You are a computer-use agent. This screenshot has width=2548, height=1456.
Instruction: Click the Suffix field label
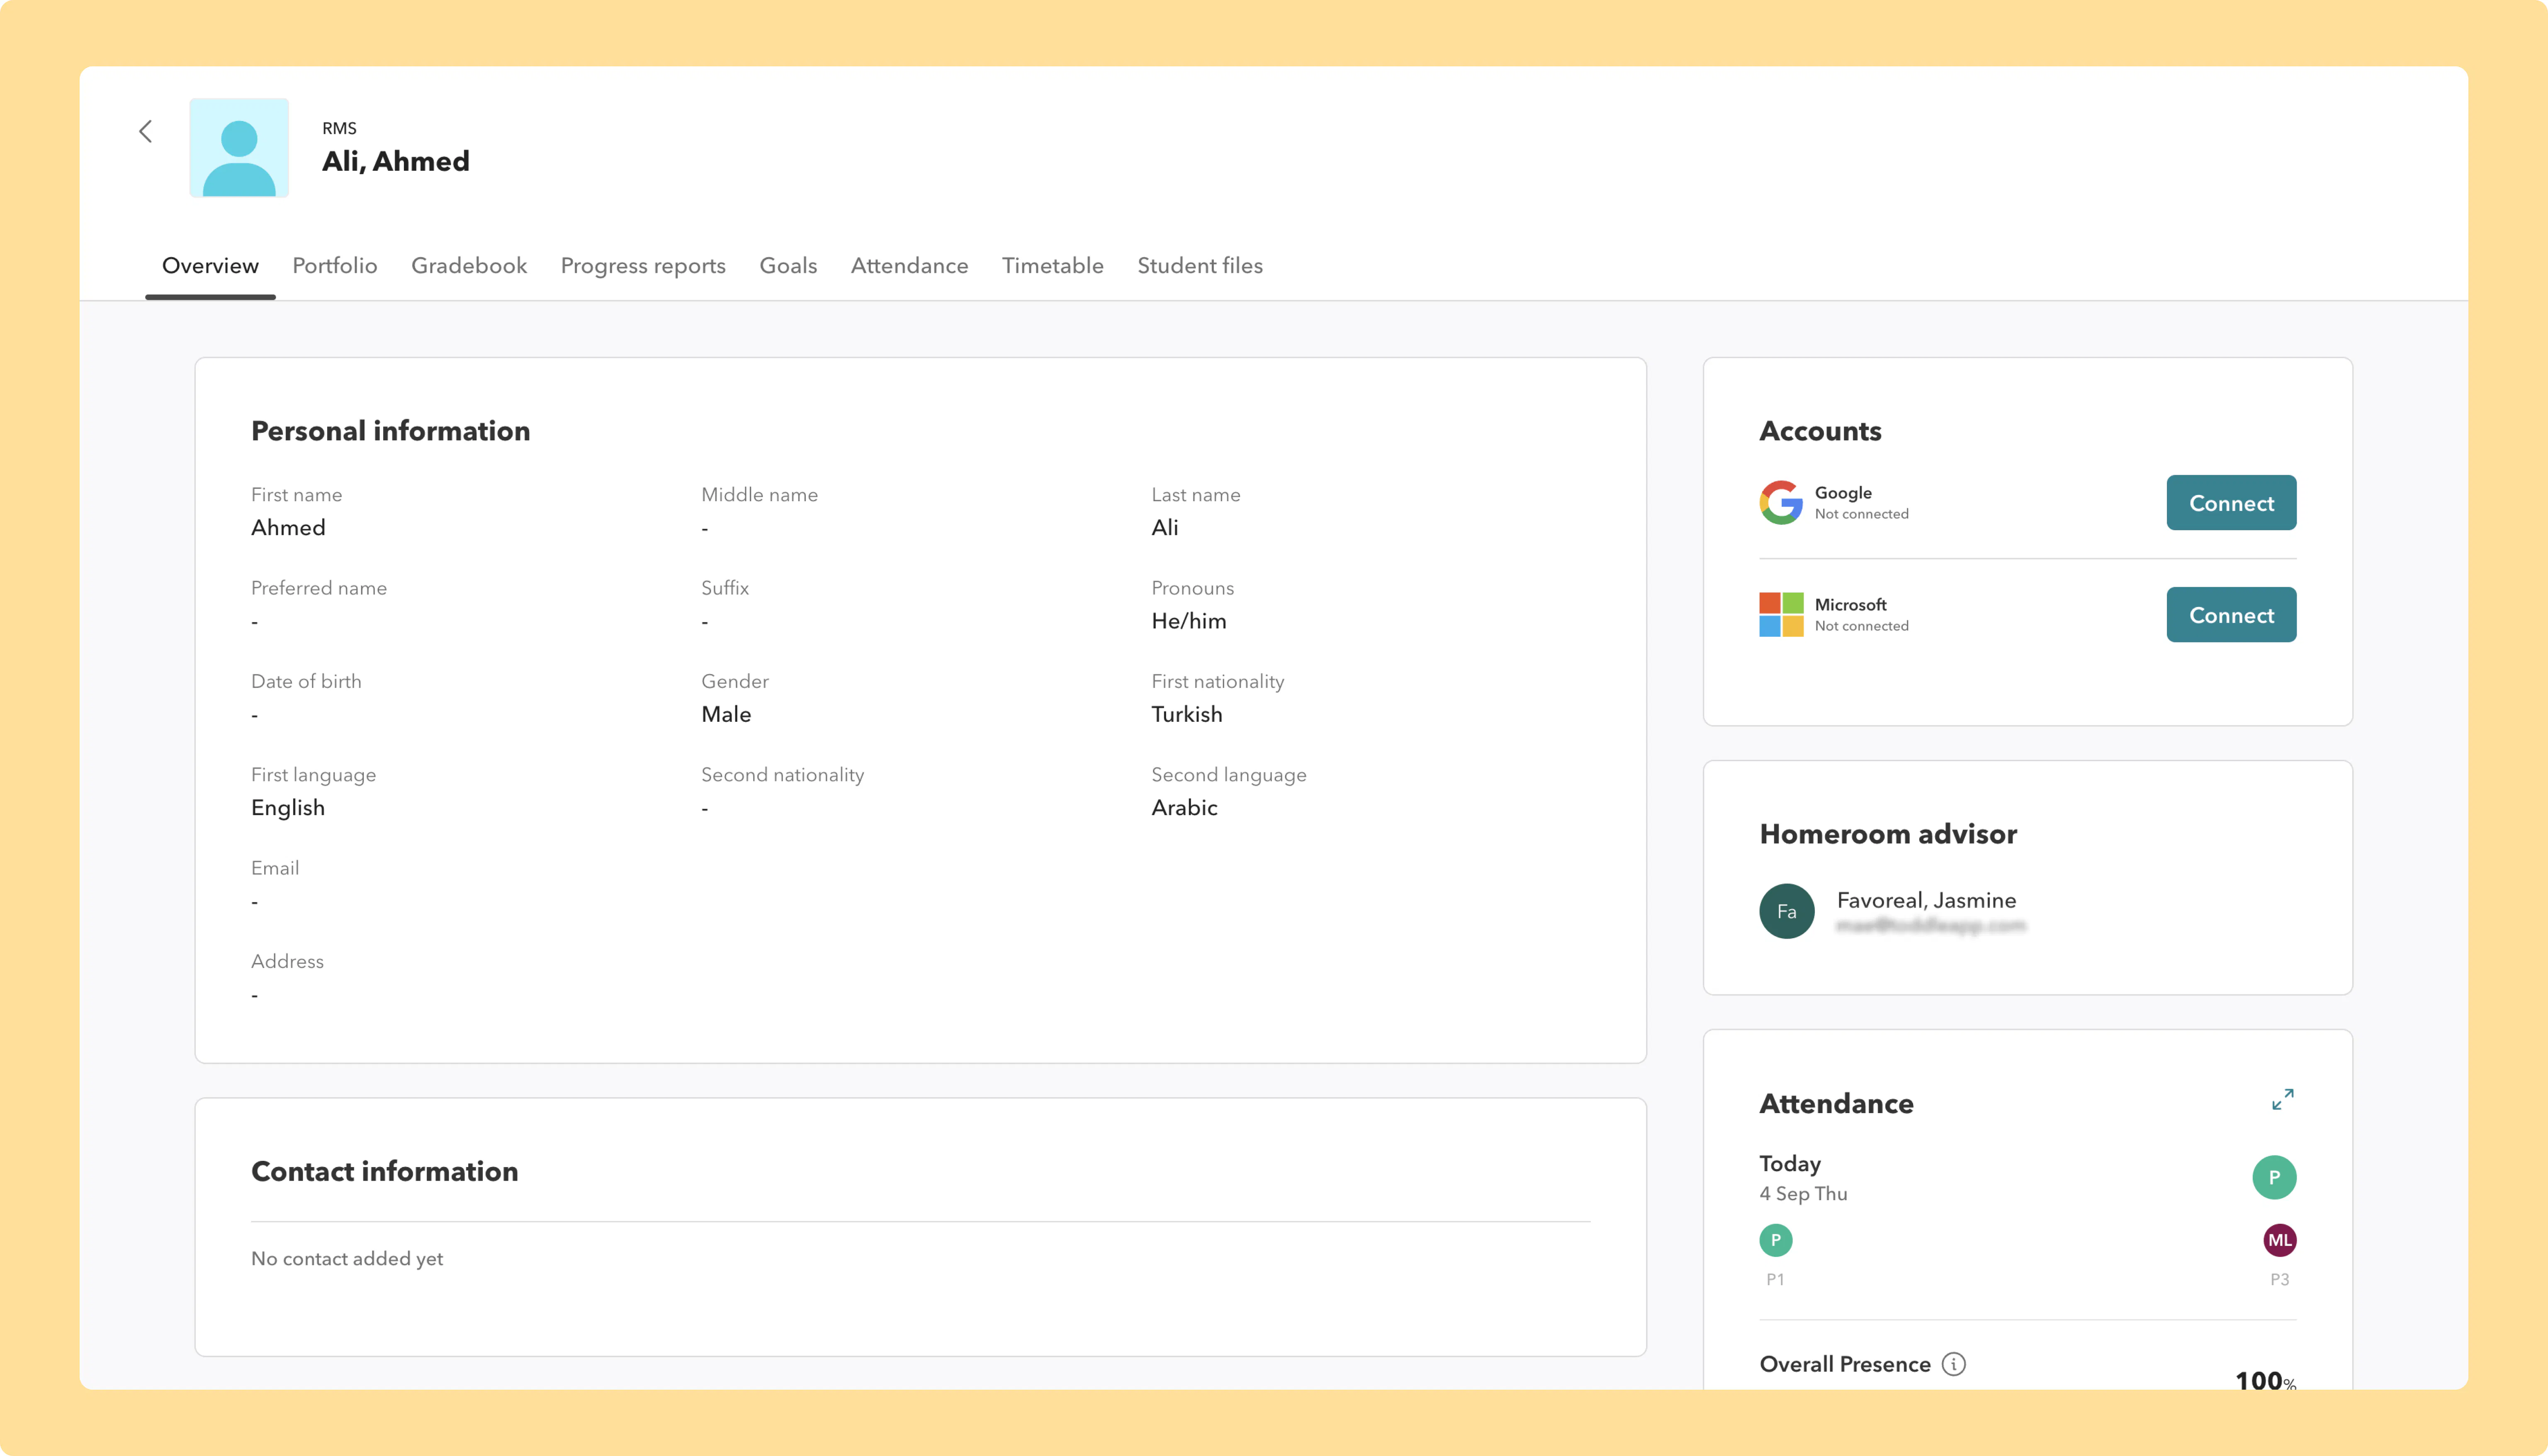tap(725, 588)
